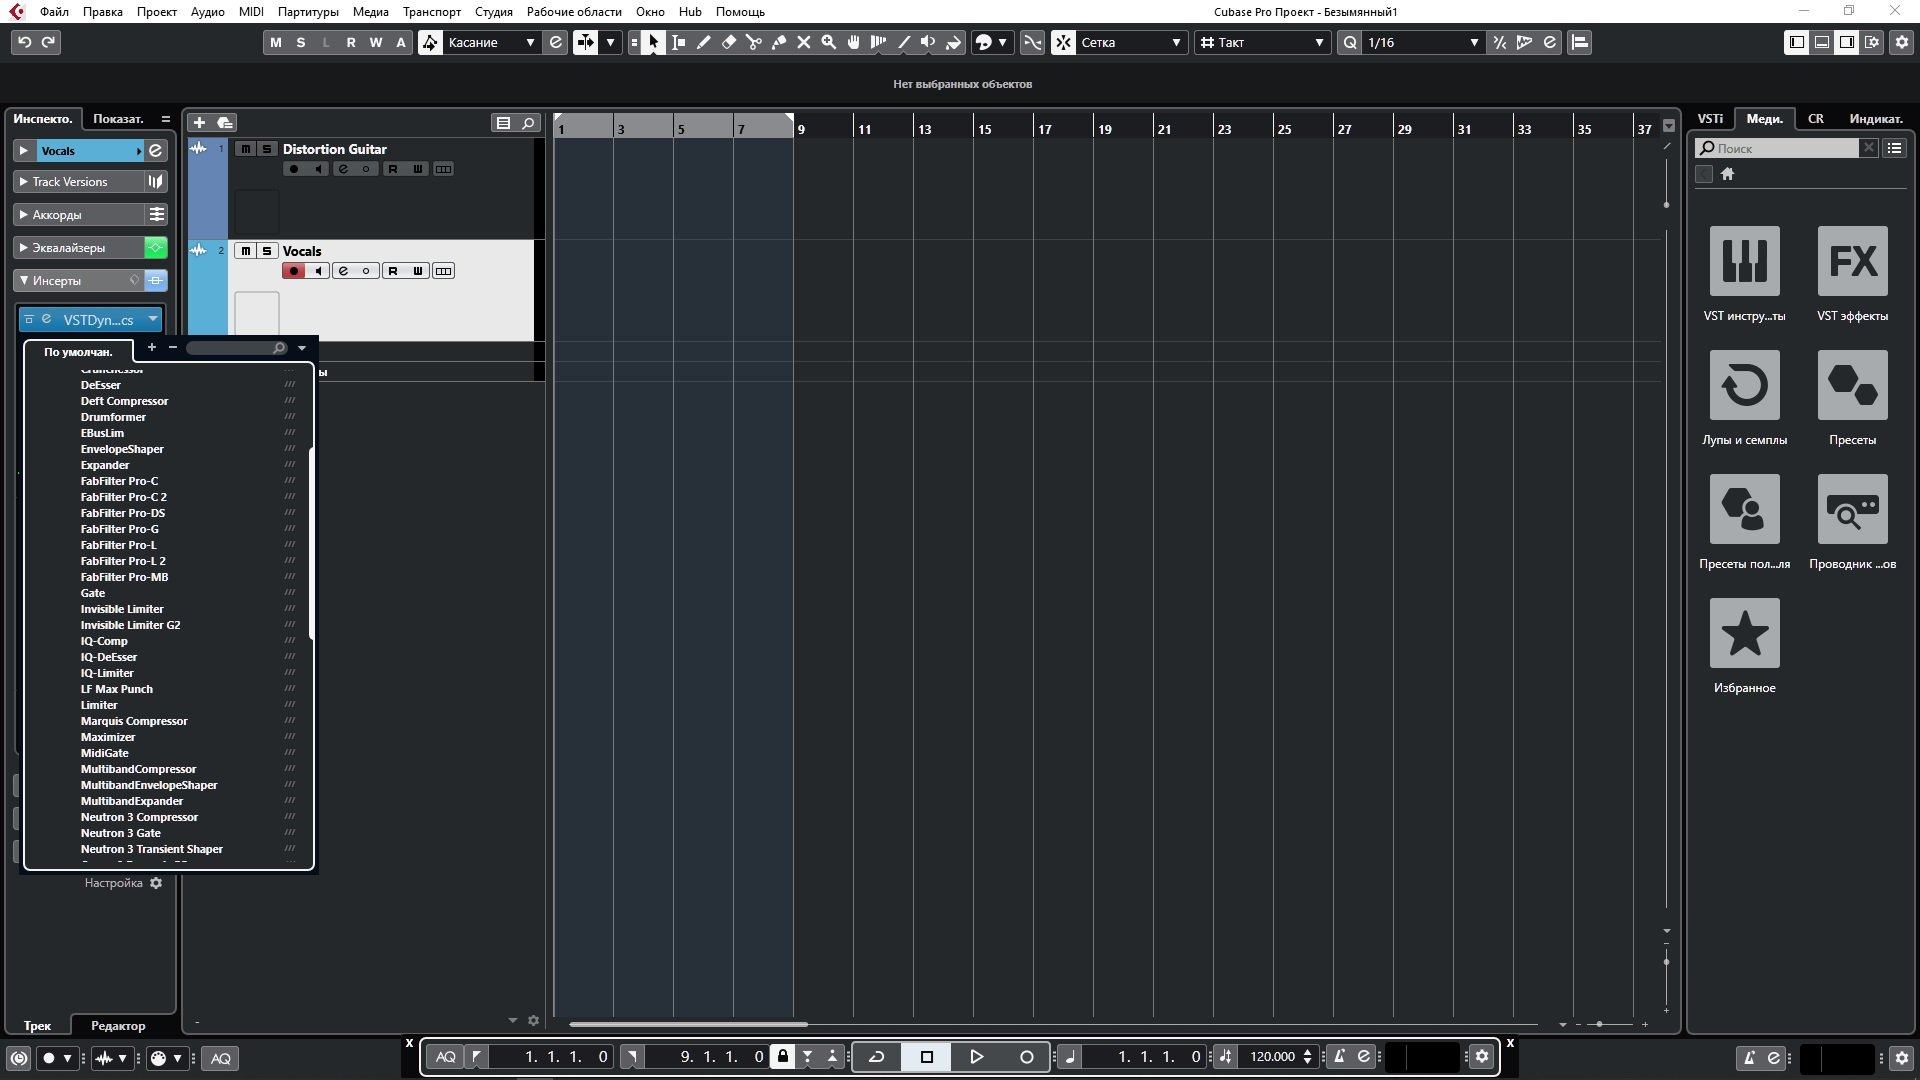This screenshot has height=1080, width=1920.
Task: Open the Favorites star tile
Action: pyautogui.click(x=1744, y=634)
